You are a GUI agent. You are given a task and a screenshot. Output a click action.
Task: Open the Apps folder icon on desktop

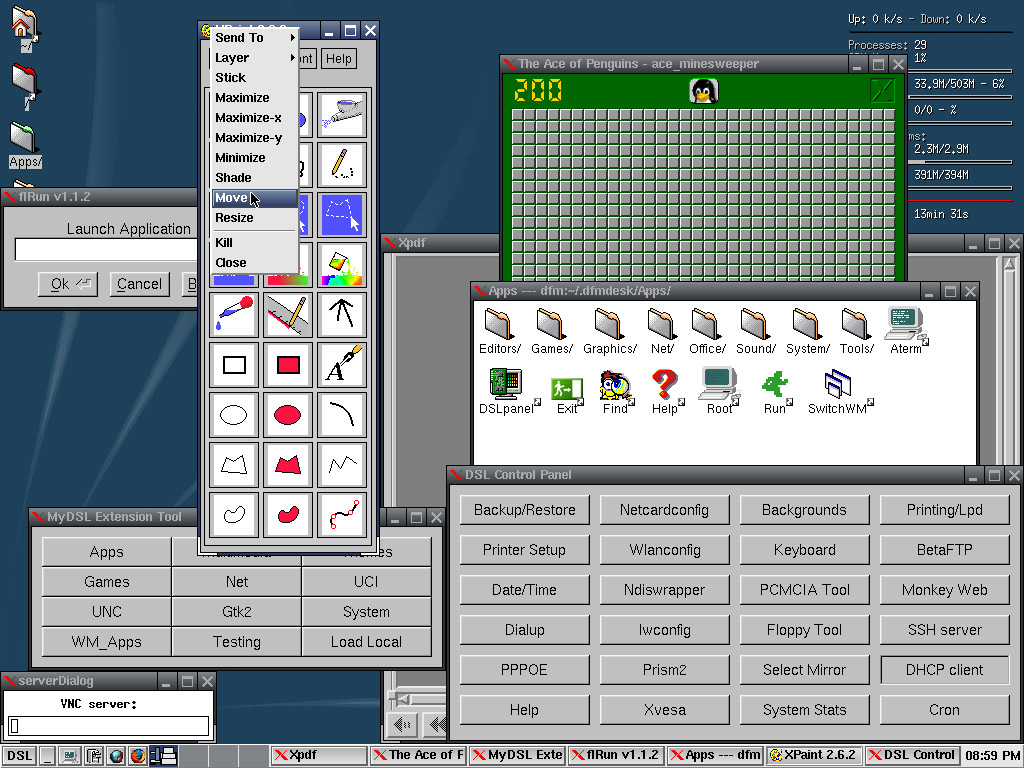[25, 144]
